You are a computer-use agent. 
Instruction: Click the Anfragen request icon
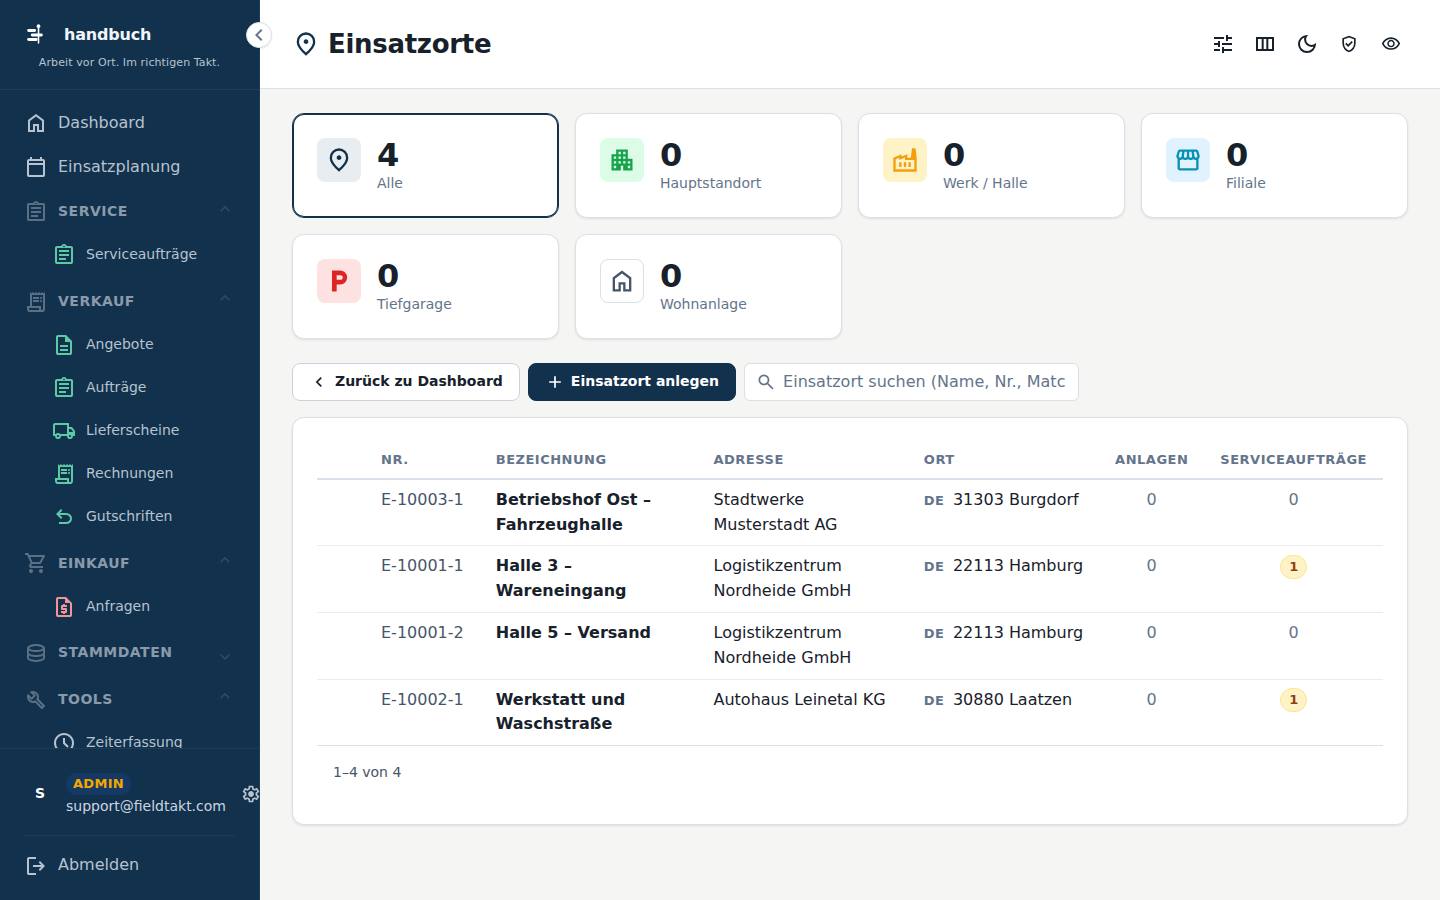(64, 607)
